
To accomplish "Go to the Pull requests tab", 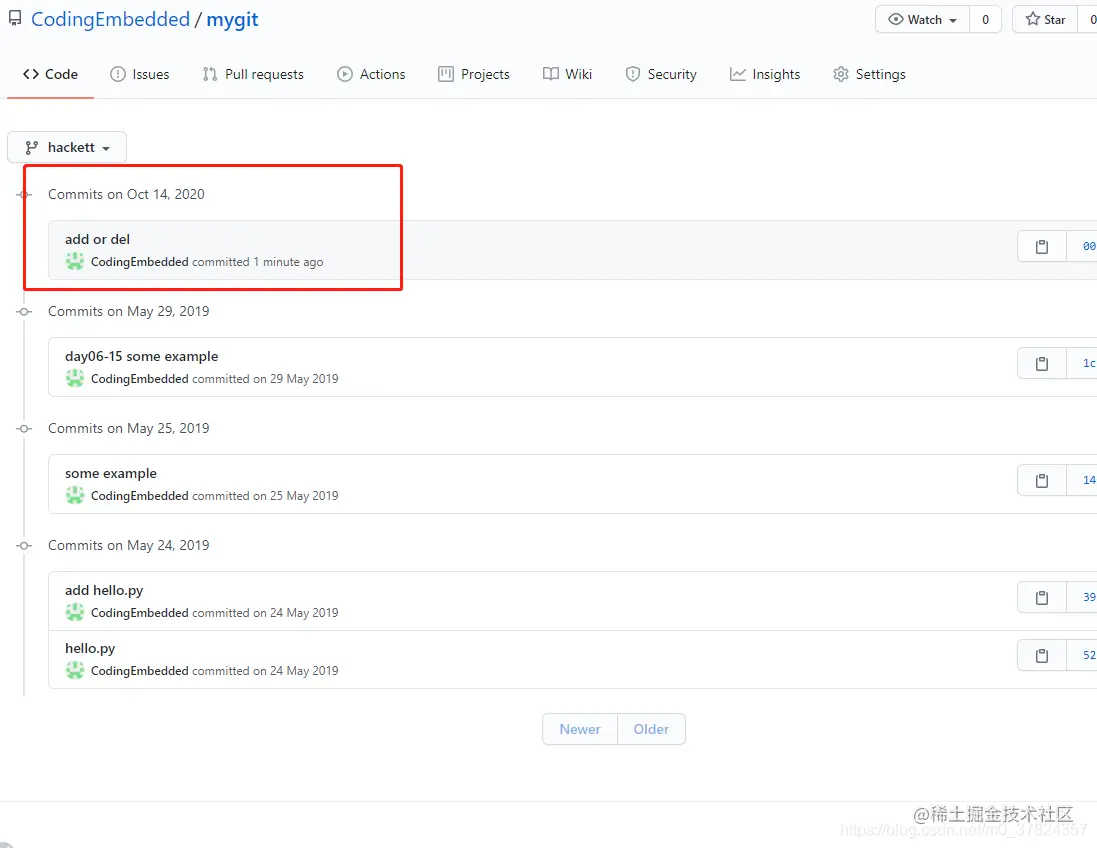I will pos(253,74).
